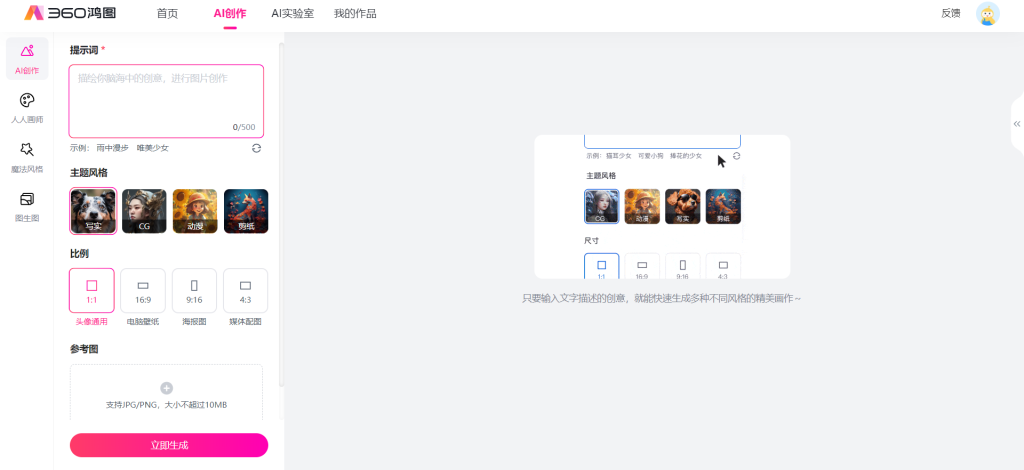Open the AI实验室 tab

coord(292,14)
